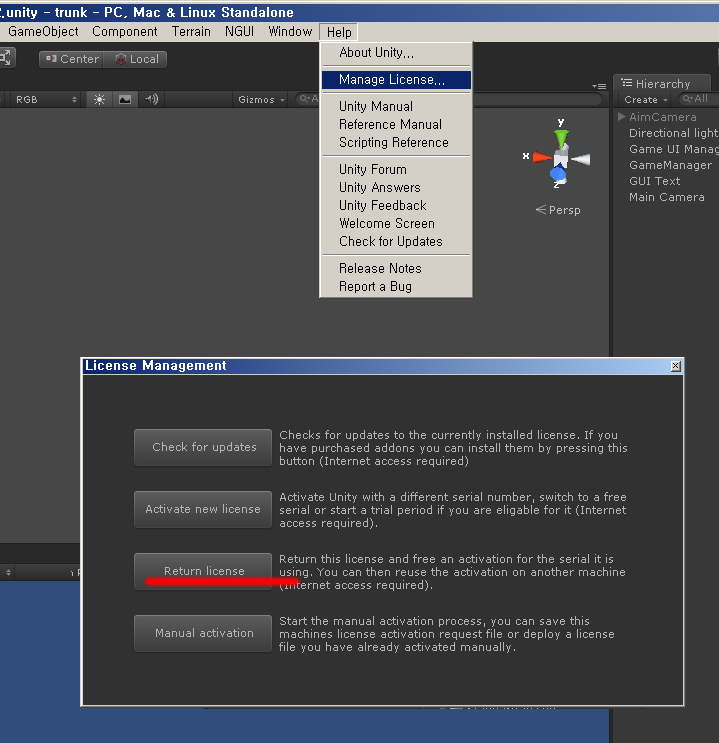
Task: Open Scripting Reference from Help menu
Action: [x=396, y=143]
